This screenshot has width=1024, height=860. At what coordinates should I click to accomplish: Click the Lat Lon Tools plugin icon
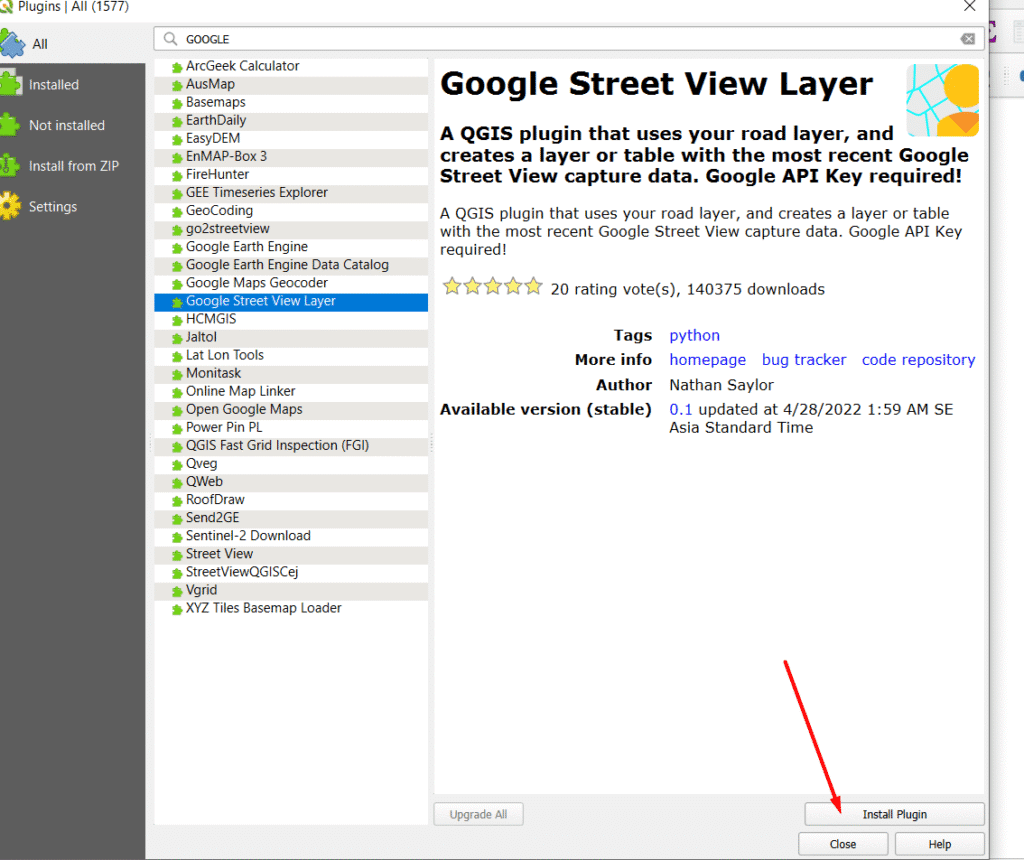point(176,357)
